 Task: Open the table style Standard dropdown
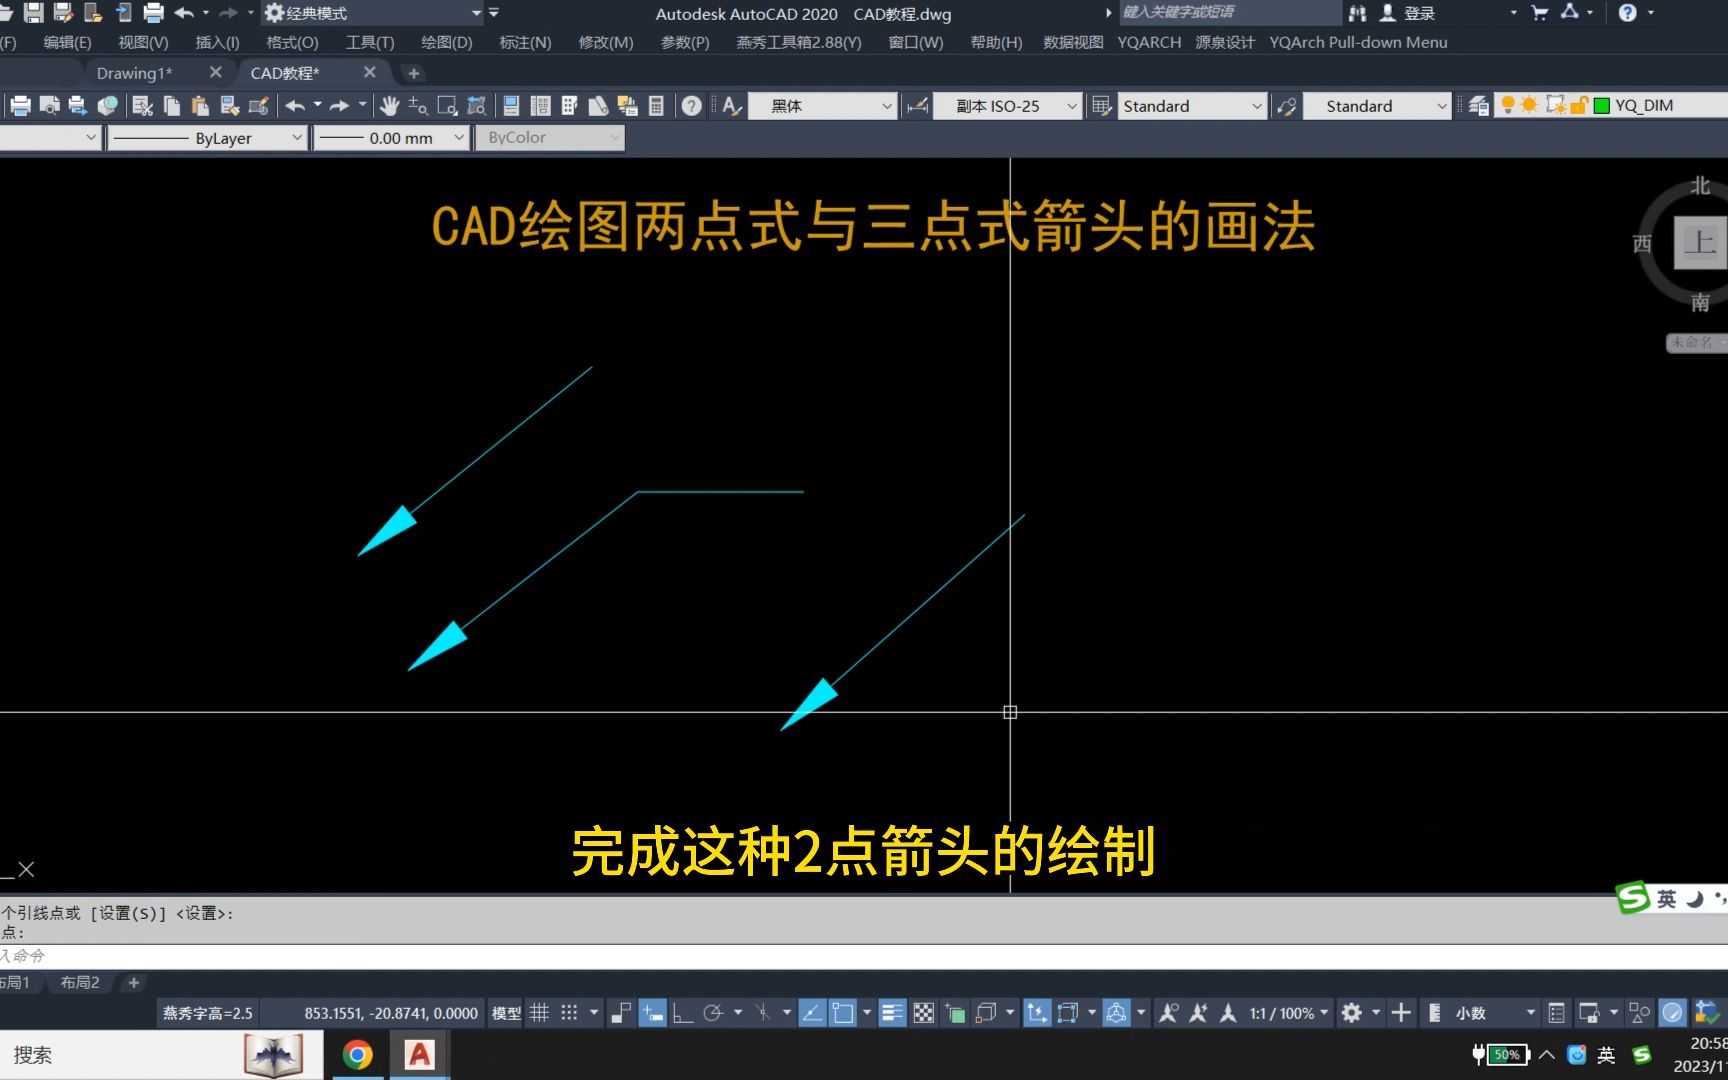coord(1192,106)
